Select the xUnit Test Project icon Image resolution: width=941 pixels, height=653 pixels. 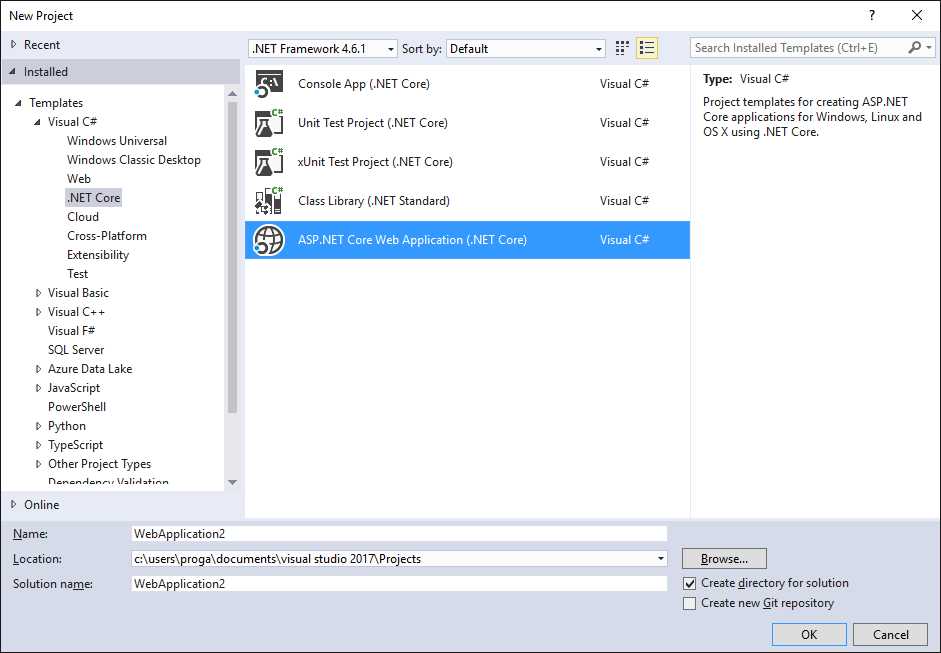click(x=268, y=161)
